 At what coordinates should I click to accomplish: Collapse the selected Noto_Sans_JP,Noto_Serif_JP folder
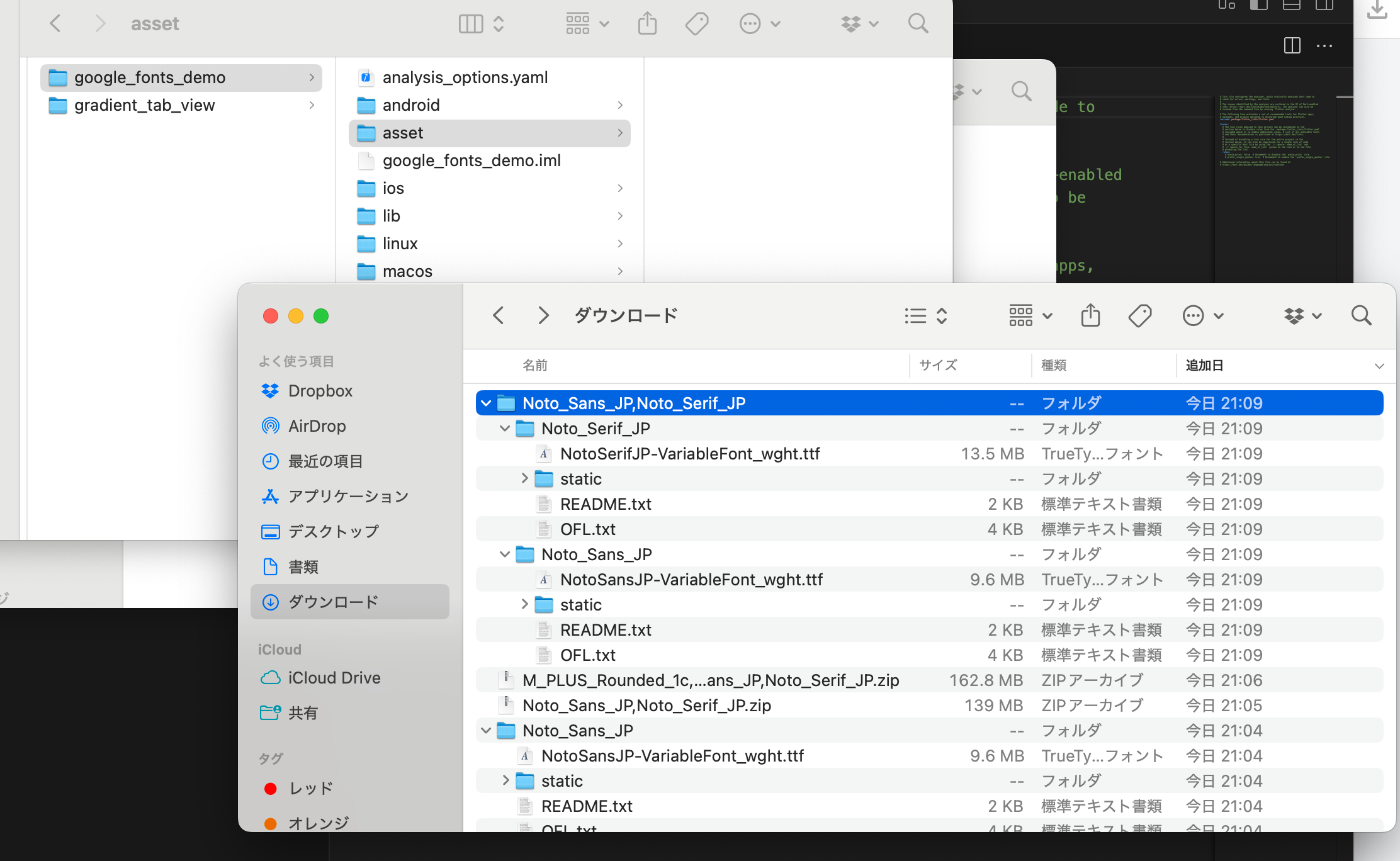point(486,403)
